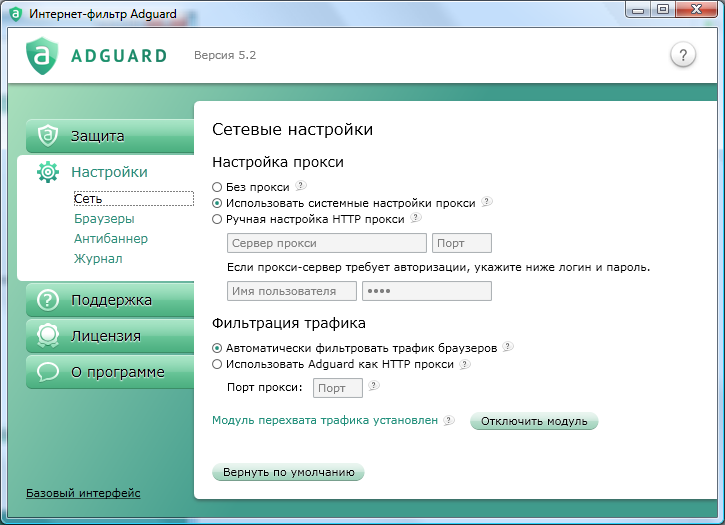Screen dimensions: 725x525
Task: Open the Антибаннер settings subsection
Action: coord(111,238)
